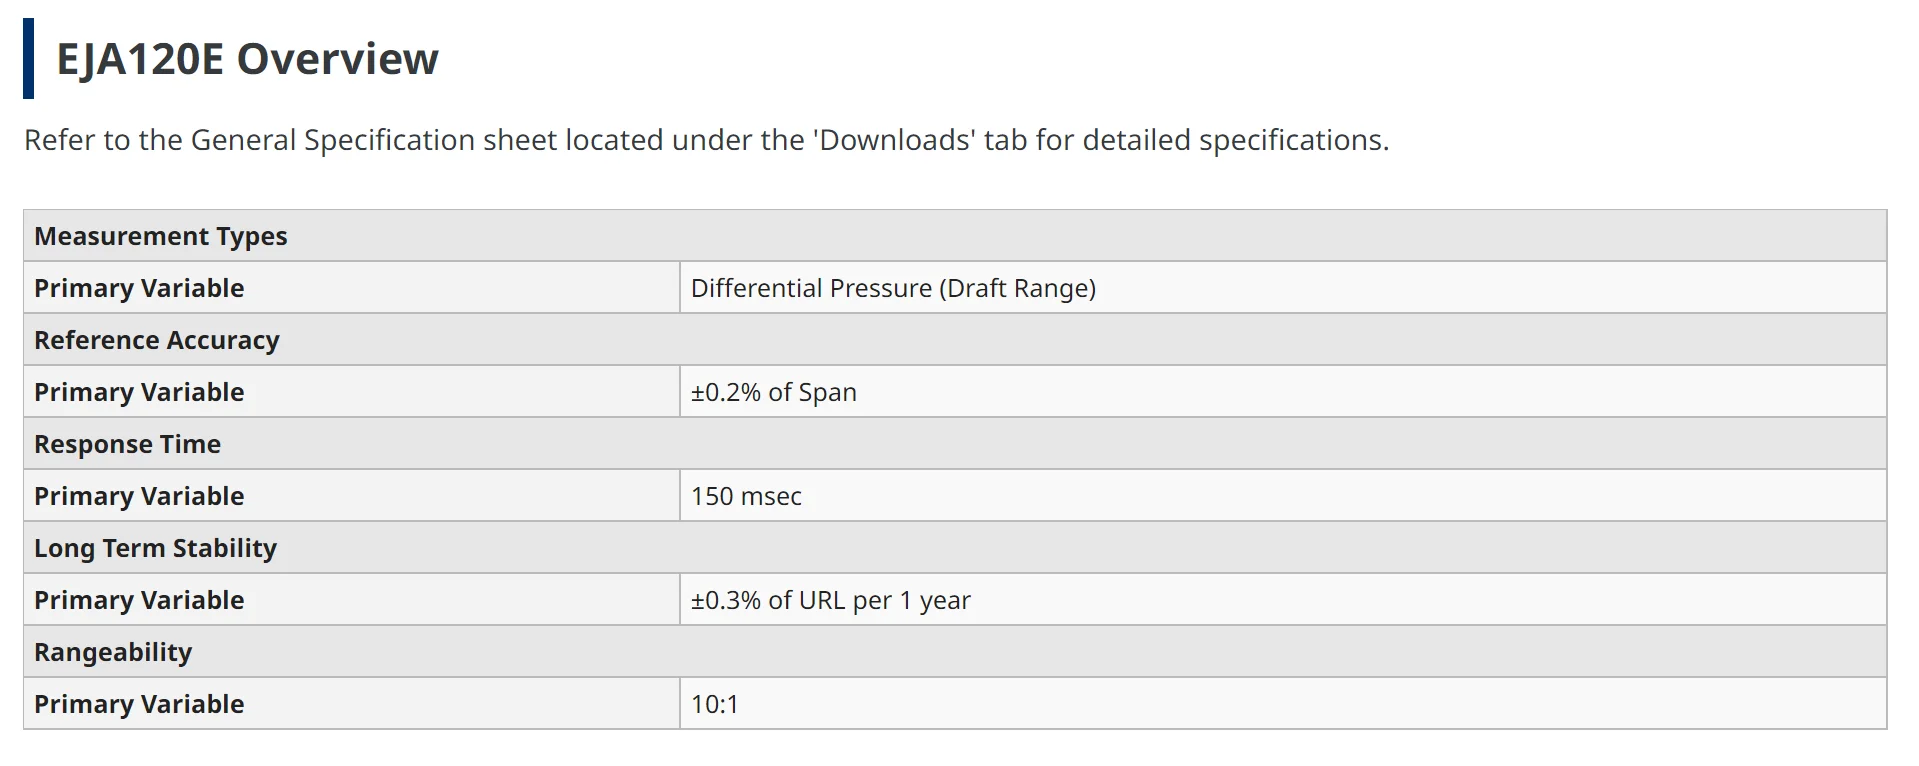Select the Differential Pressure (Draft Range) cell
1919x766 pixels.
click(893, 288)
